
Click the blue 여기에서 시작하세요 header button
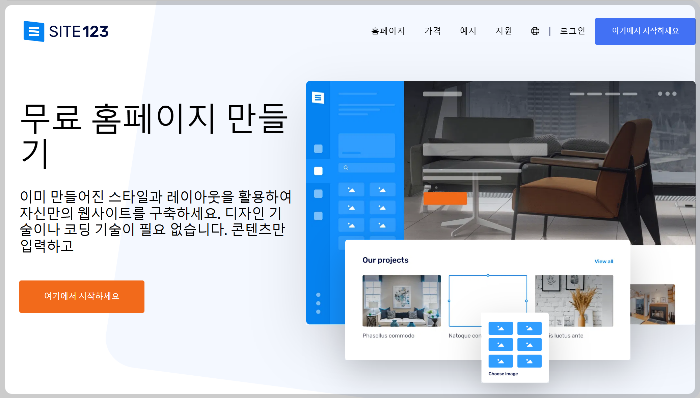point(645,31)
